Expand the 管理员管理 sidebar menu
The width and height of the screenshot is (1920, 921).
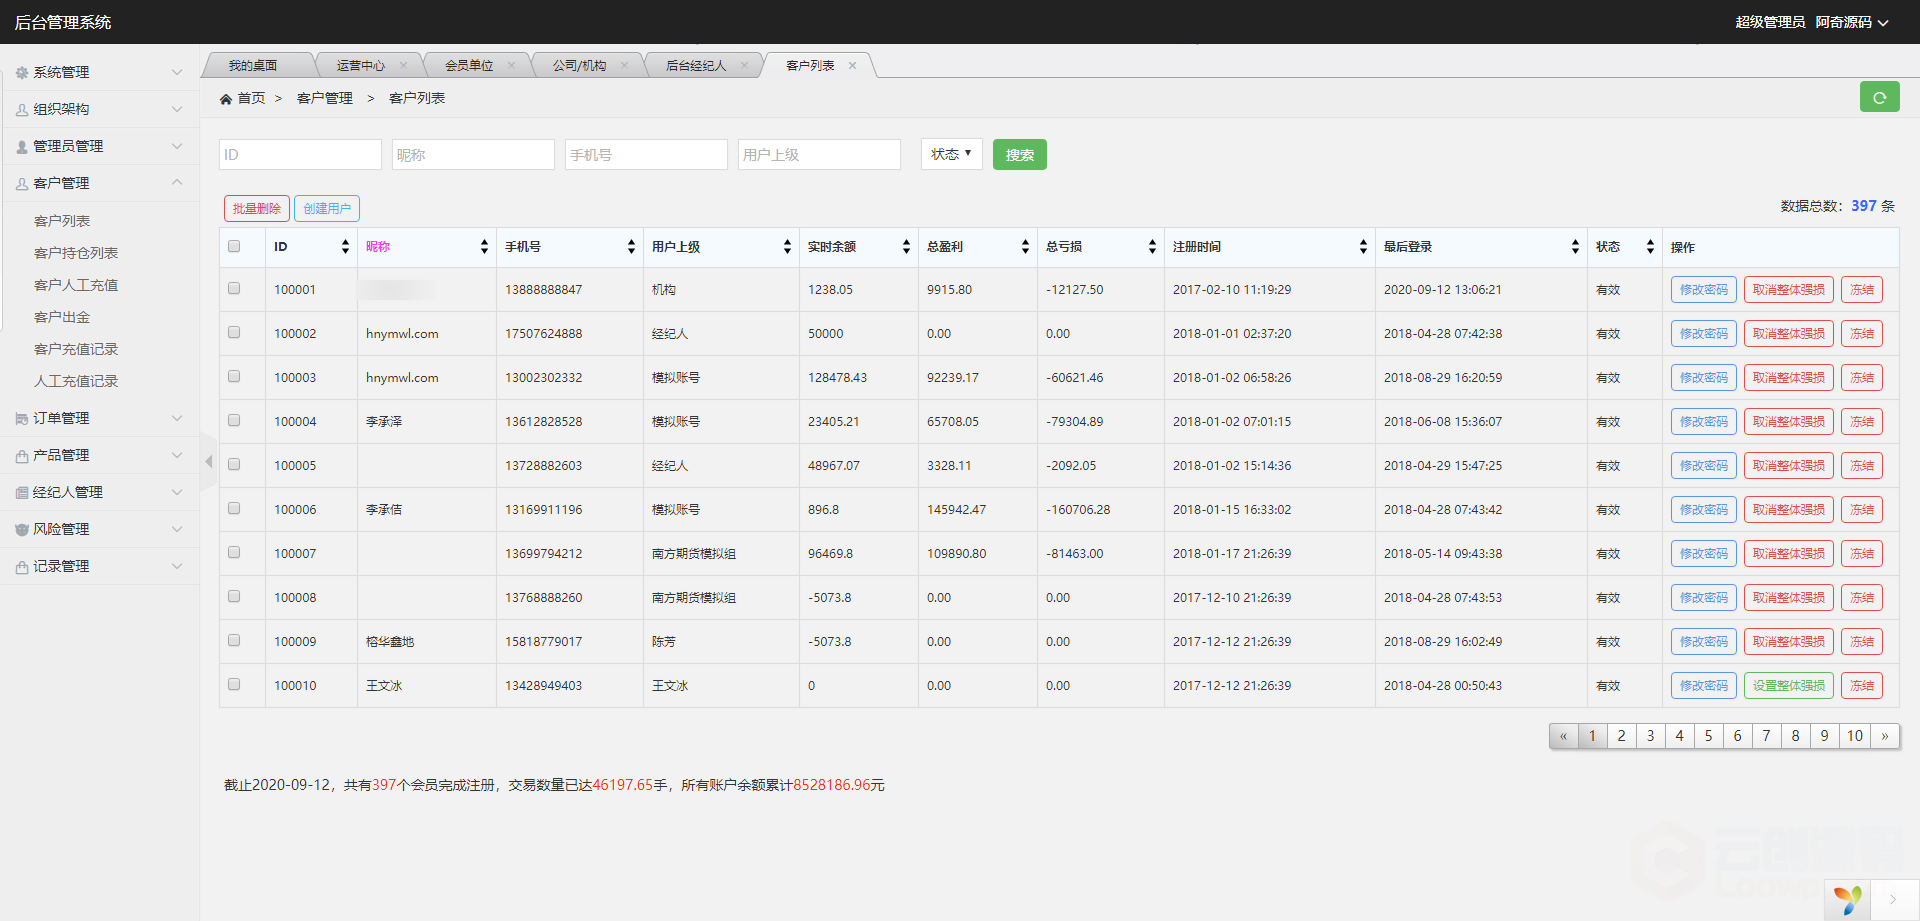pos(100,146)
